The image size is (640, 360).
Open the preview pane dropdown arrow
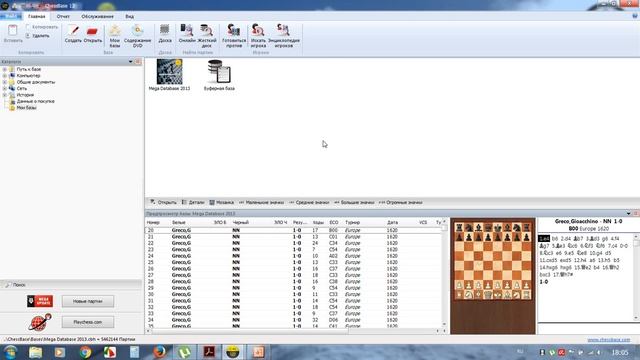[x=628, y=213]
